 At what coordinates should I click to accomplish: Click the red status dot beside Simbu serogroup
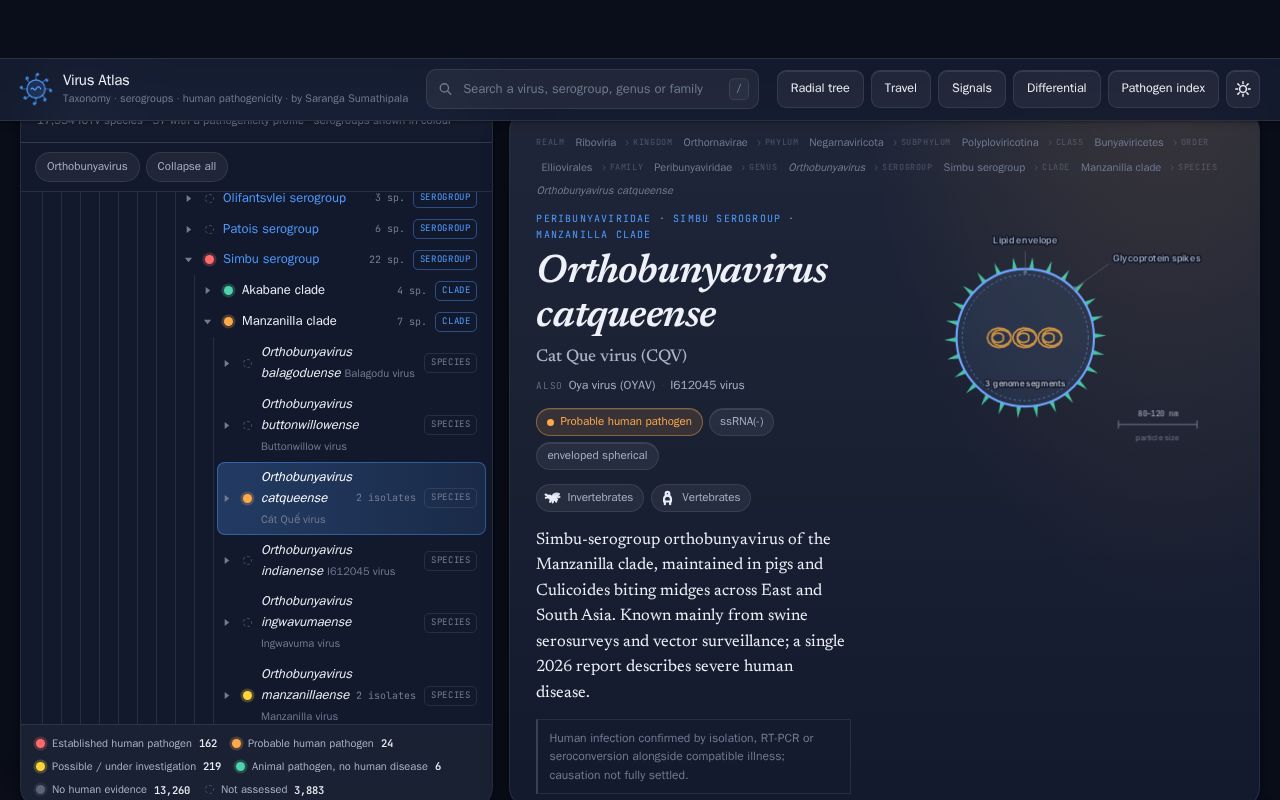[x=209, y=259]
